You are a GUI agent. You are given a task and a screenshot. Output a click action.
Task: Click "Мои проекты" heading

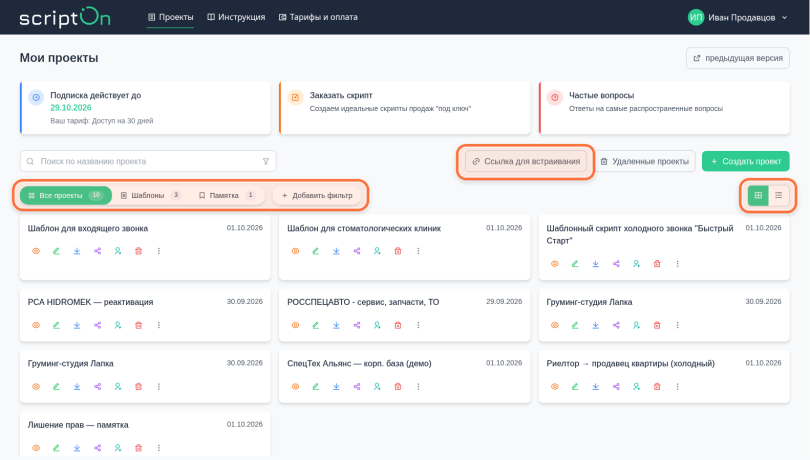tap(59, 58)
